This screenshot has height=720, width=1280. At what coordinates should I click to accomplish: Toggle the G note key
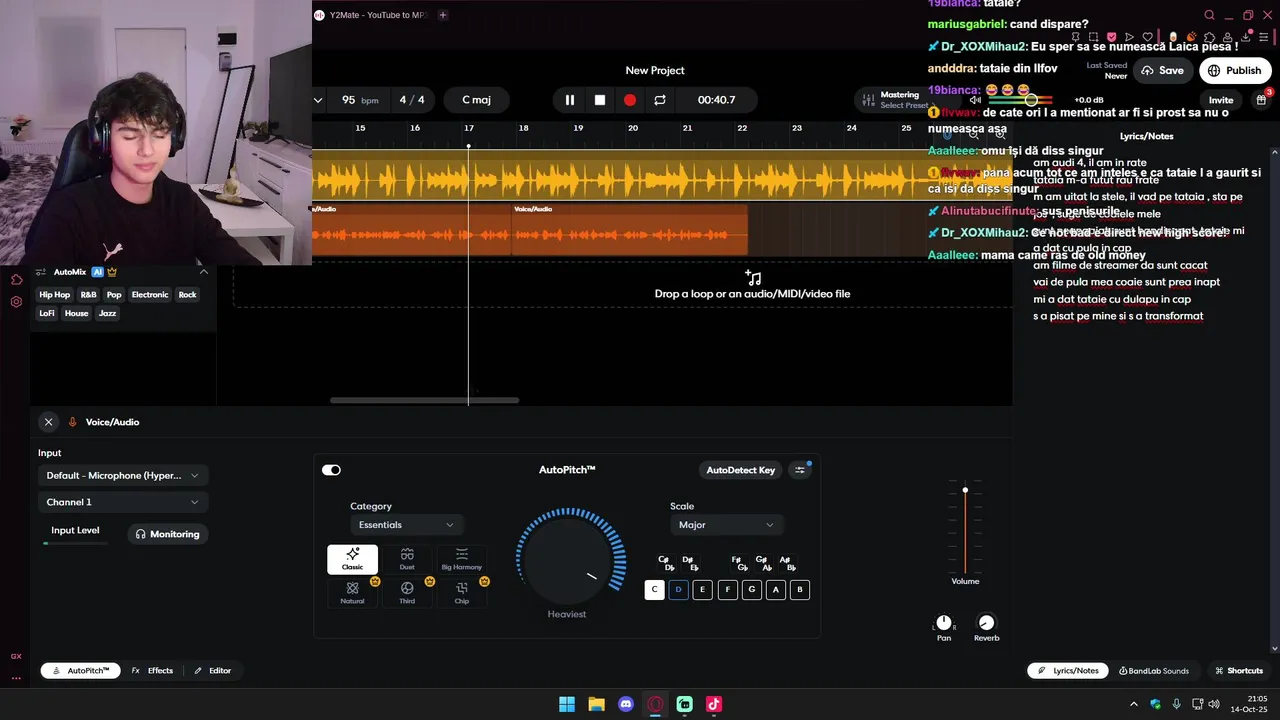751,590
